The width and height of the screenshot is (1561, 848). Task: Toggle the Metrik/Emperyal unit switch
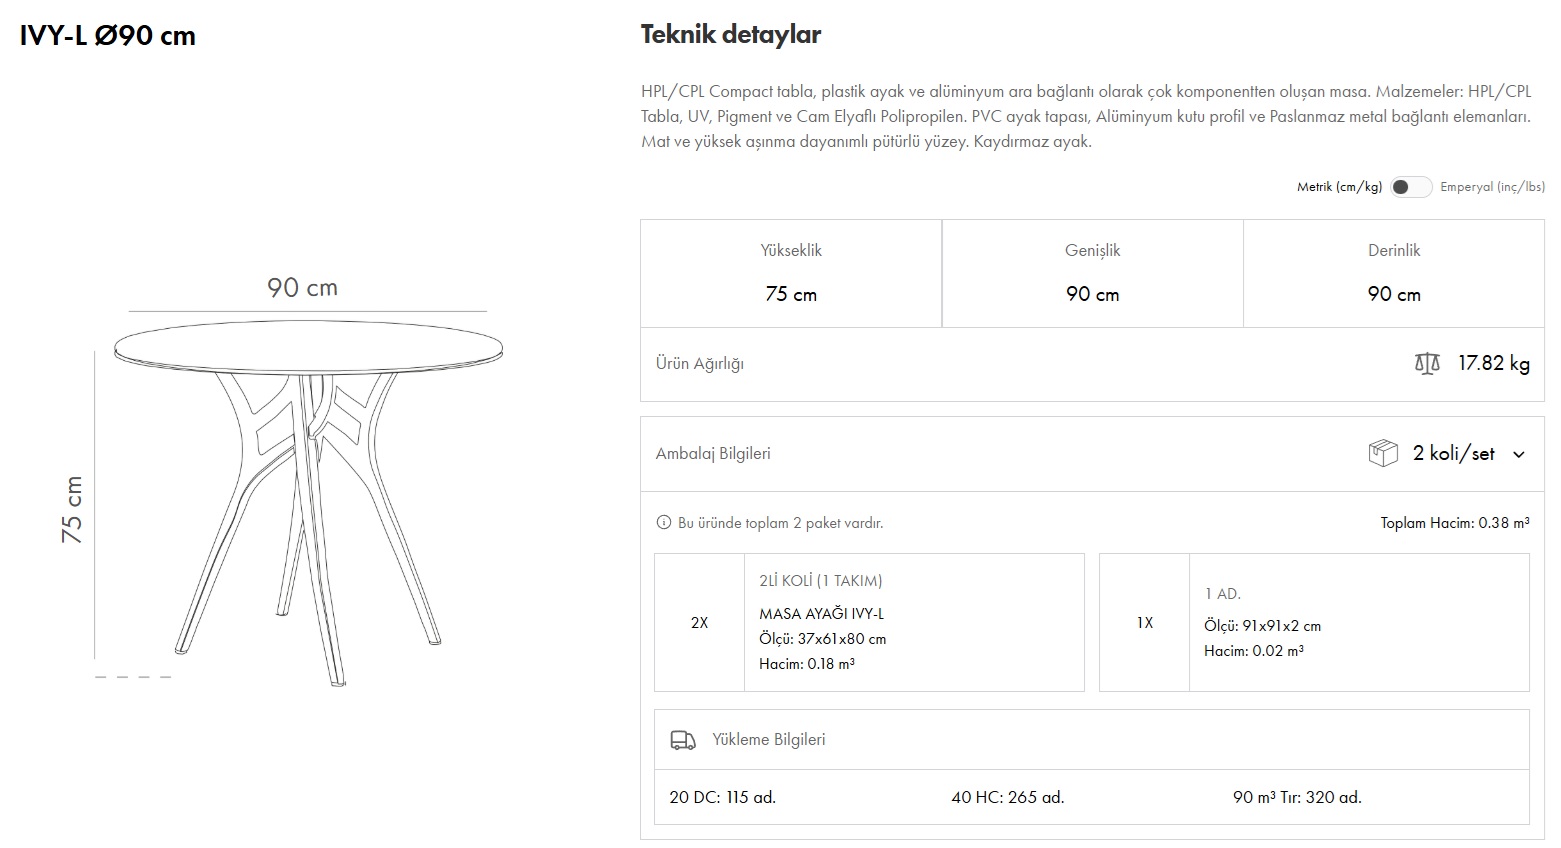(1410, 187)
